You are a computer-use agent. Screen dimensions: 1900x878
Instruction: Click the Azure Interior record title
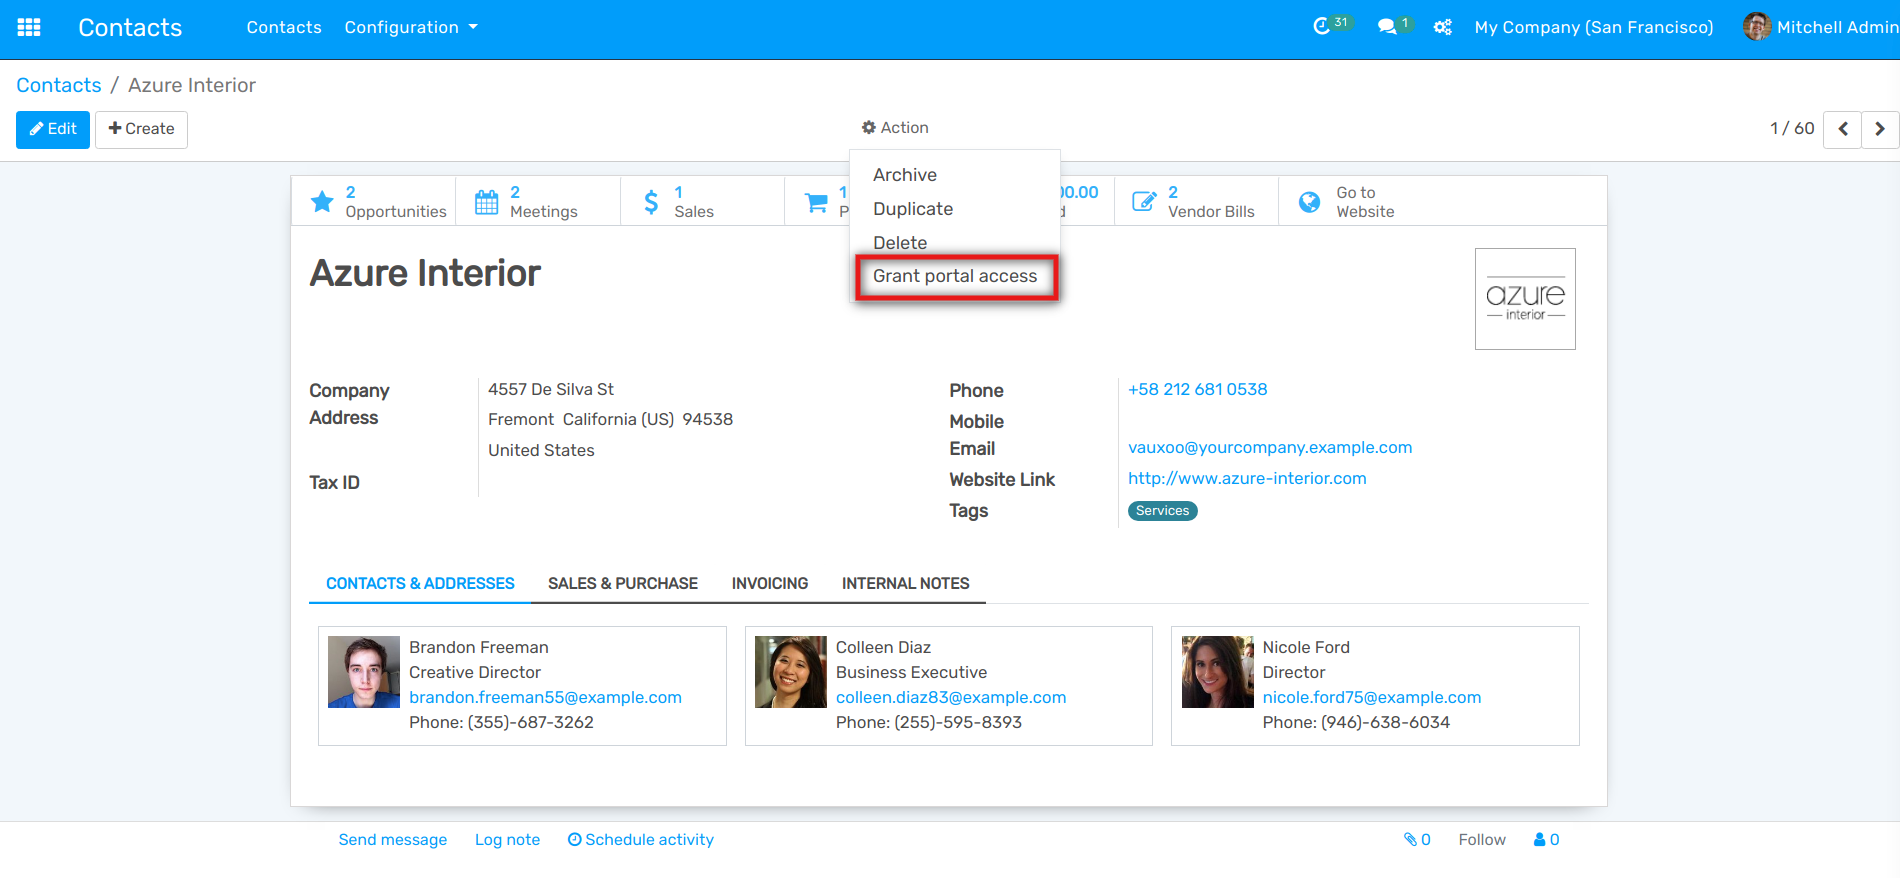(x=425, y=273)
